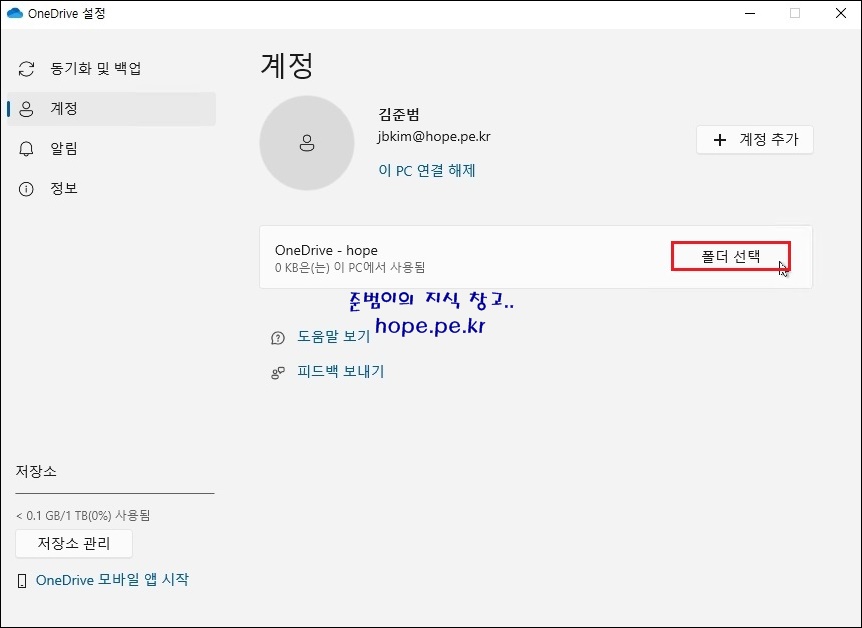Viewport: 862px width, 628px height.
Task: Click the bell icon beside 알림
Action: [x=26, y=149]
